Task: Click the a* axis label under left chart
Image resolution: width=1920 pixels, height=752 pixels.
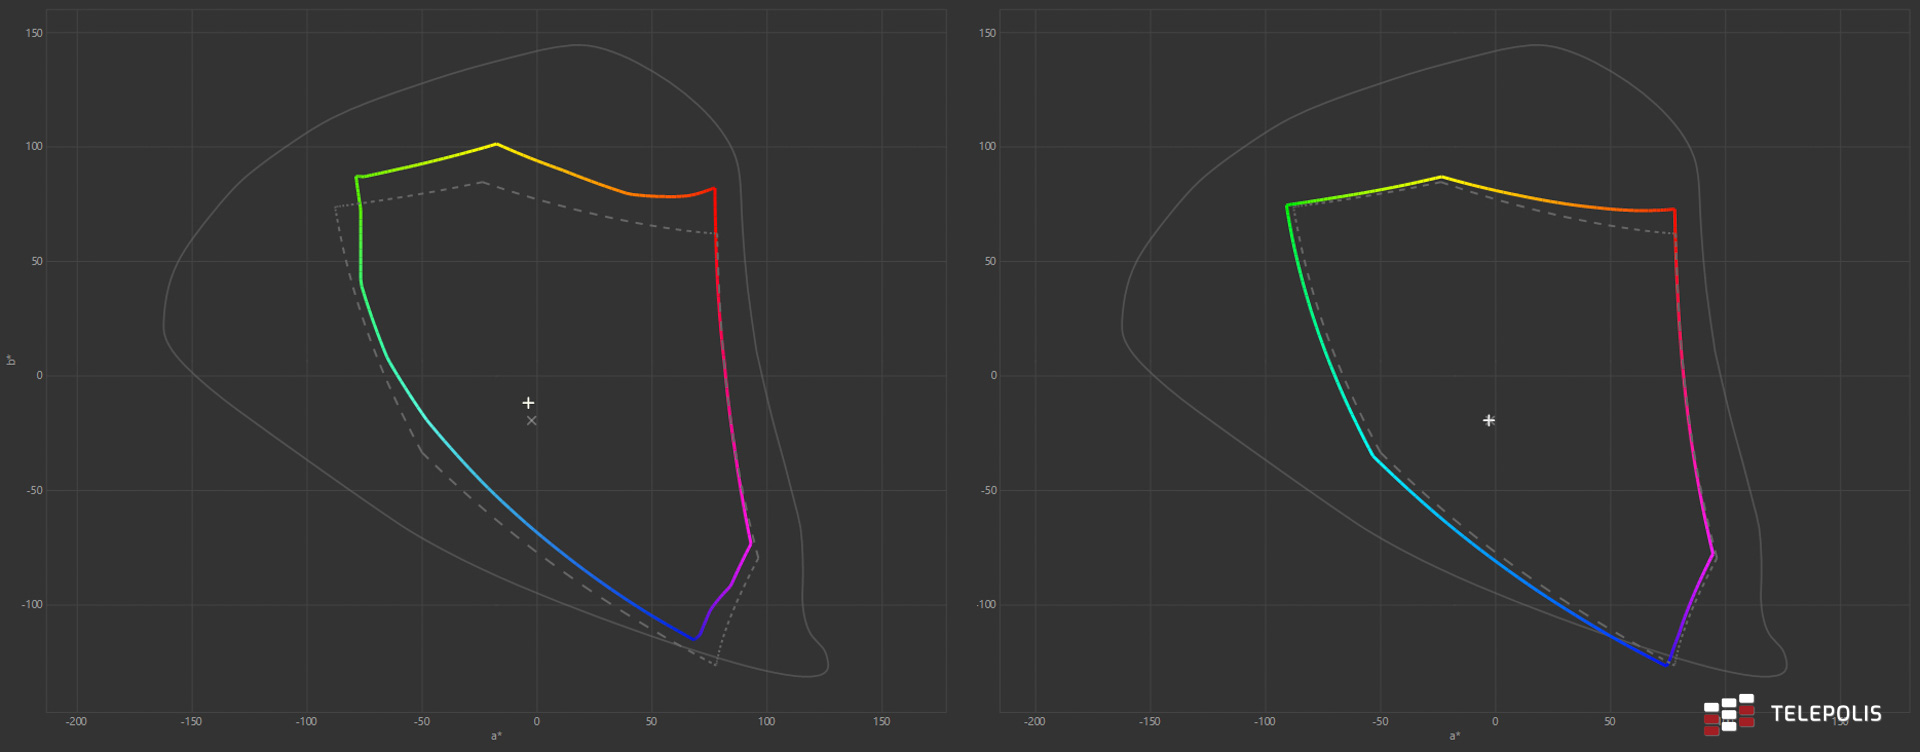Action: [x=496, y=737]
